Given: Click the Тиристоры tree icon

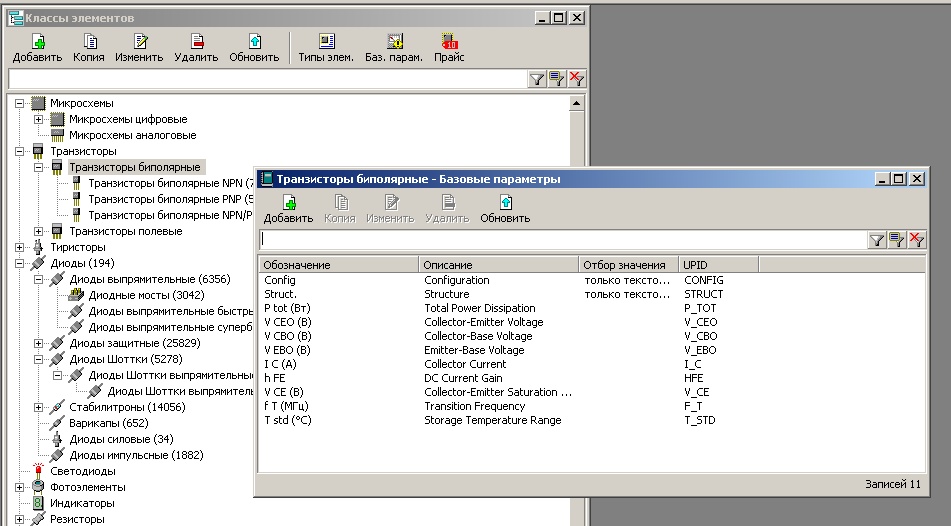Looking at the screenshot, I should (38, 247).
